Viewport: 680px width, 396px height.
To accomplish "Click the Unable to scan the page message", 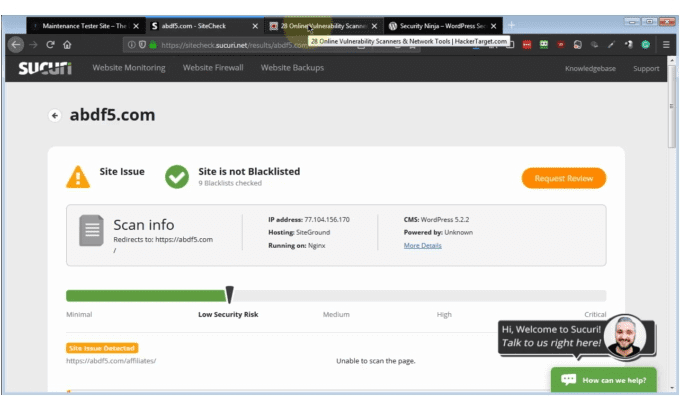I will click(376, 361).
